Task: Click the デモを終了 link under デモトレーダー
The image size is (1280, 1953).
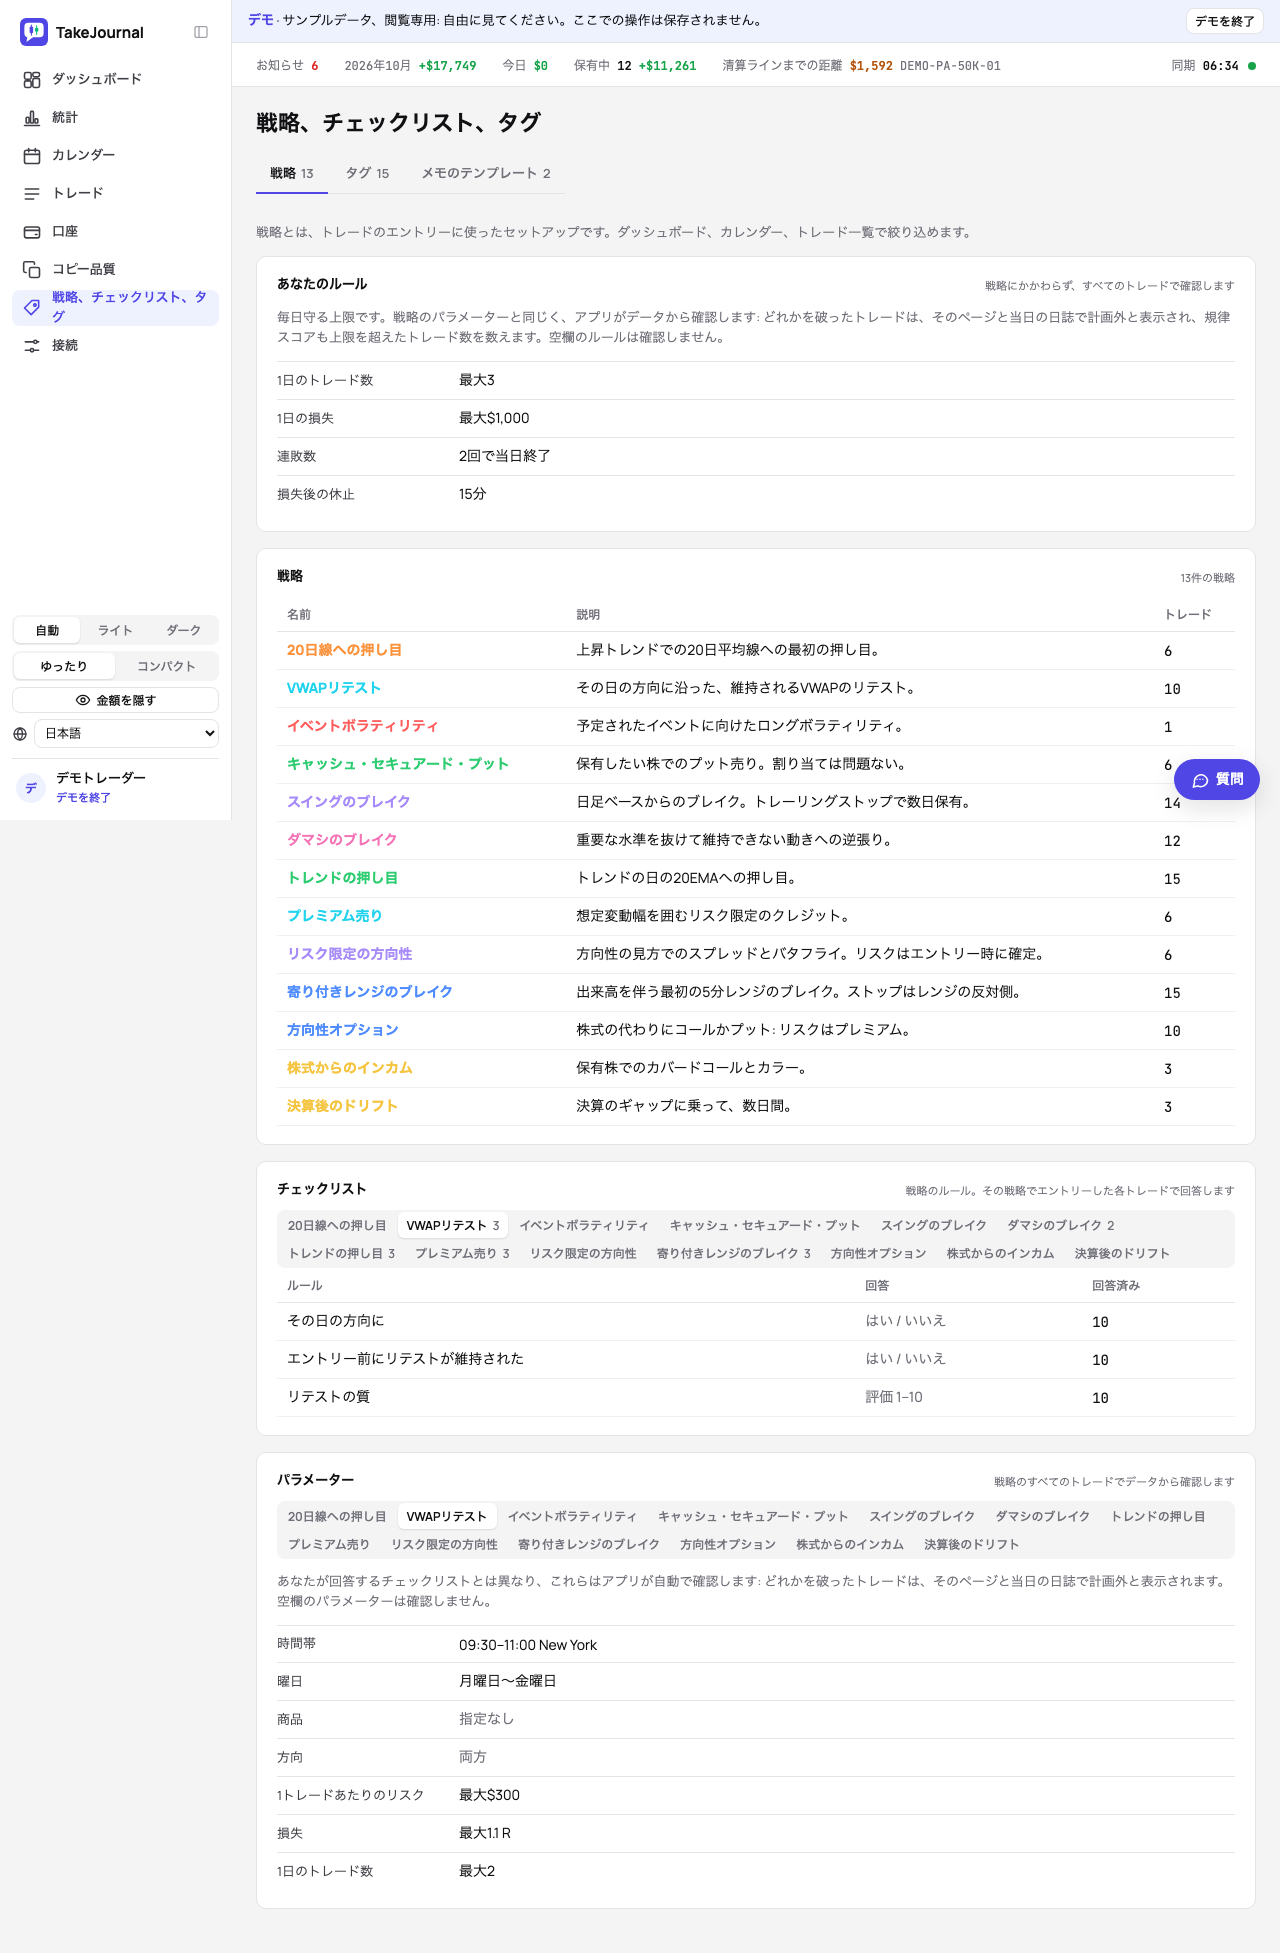Action: pyautogui.click(x=83, y=797)
